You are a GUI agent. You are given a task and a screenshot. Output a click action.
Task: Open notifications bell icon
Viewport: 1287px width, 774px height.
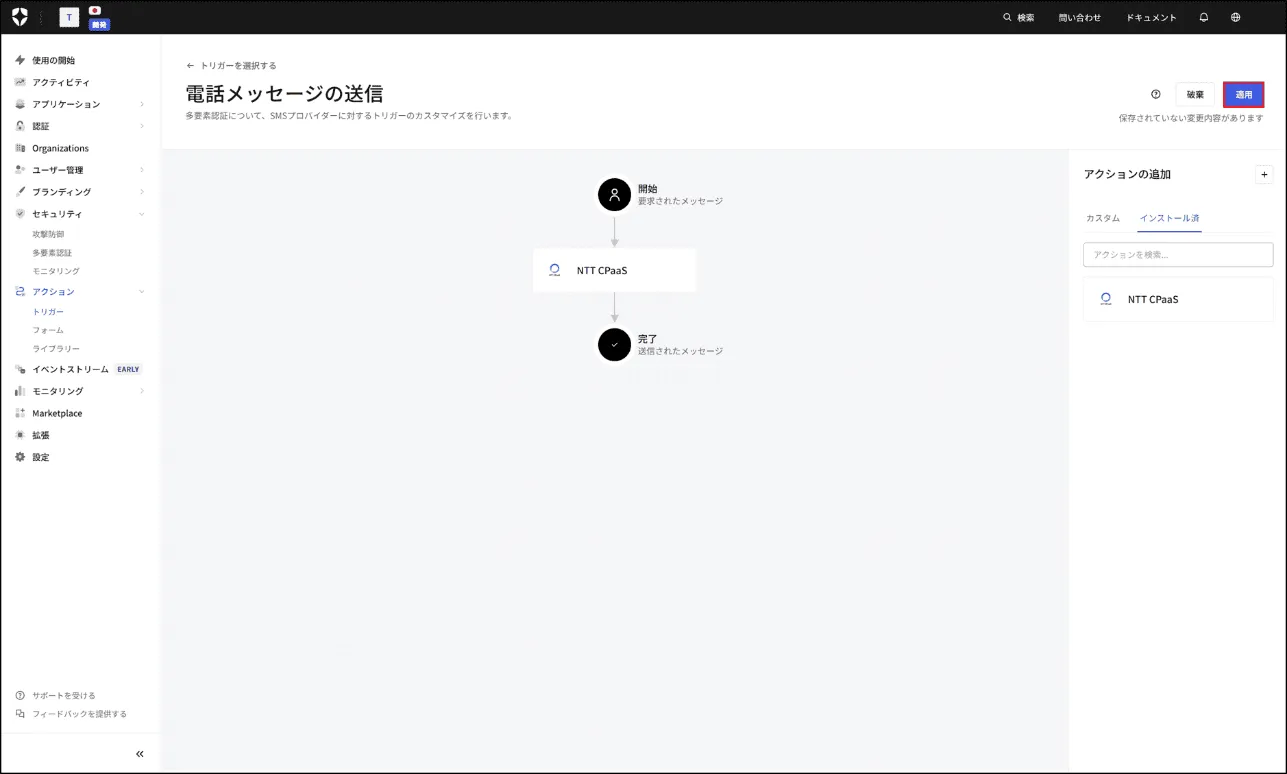pyautogui.click(x=1204, y=17)
